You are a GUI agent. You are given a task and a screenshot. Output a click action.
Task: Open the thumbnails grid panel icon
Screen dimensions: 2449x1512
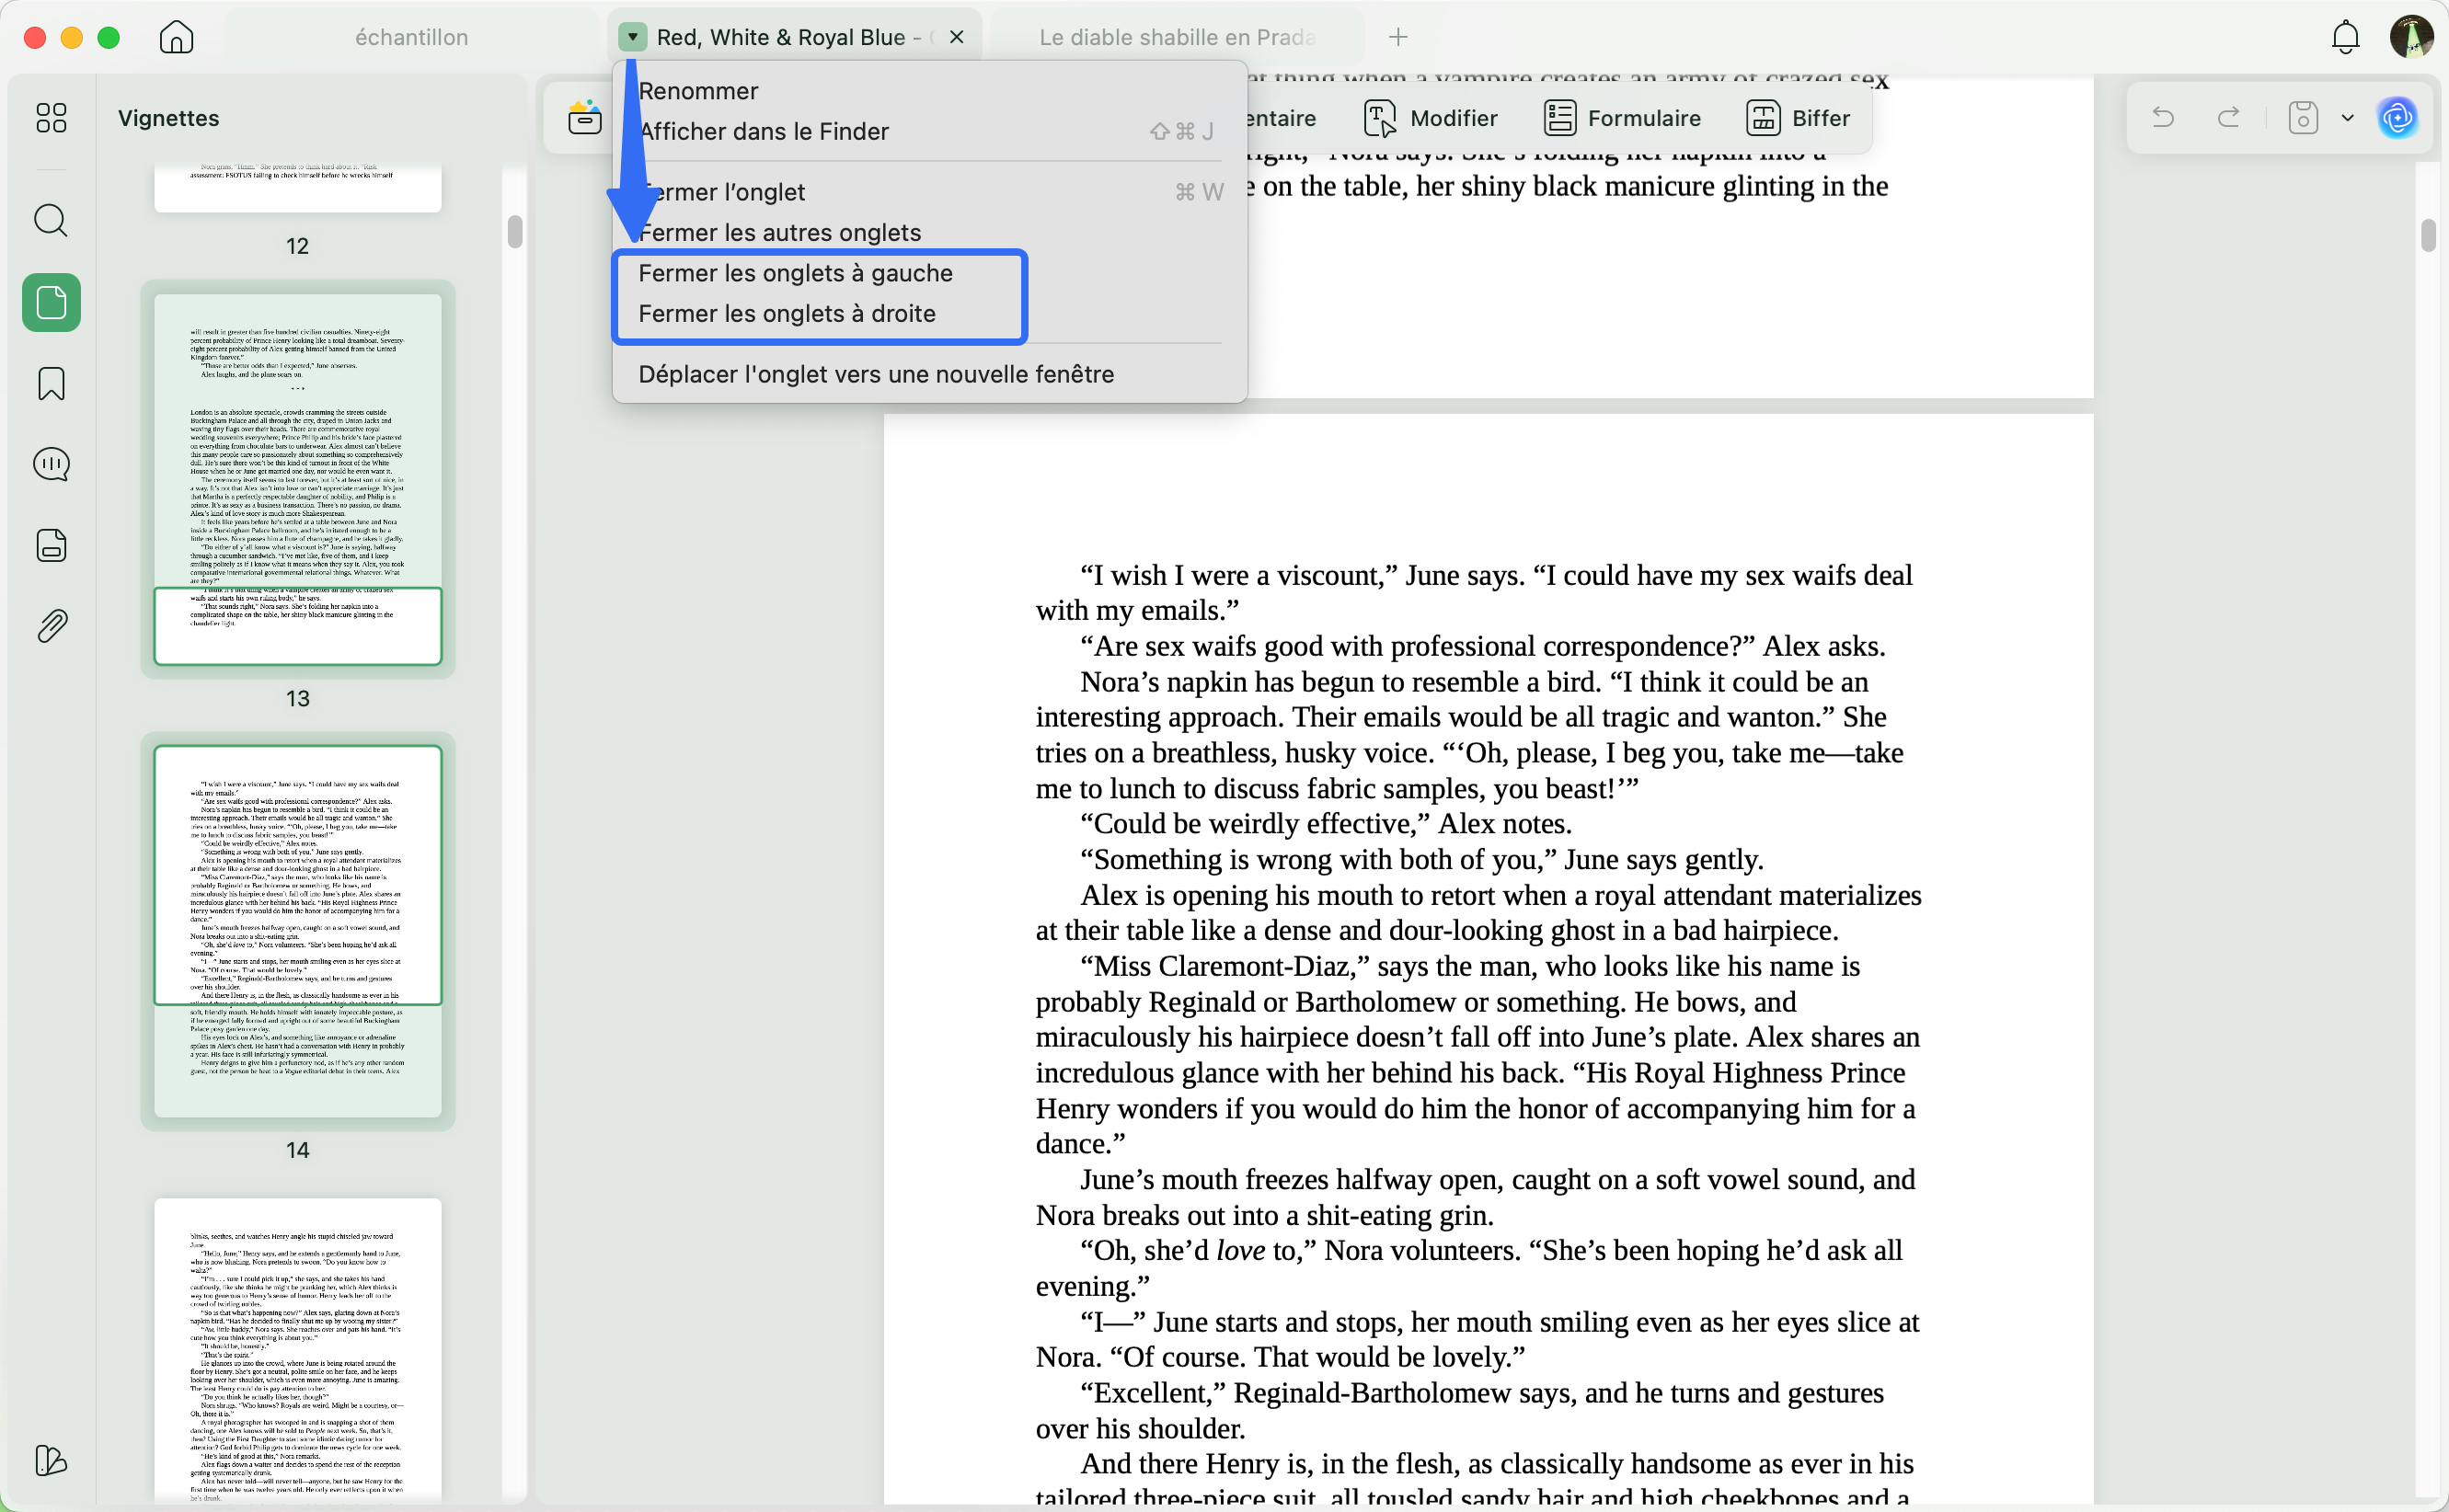tap(51, 118)
